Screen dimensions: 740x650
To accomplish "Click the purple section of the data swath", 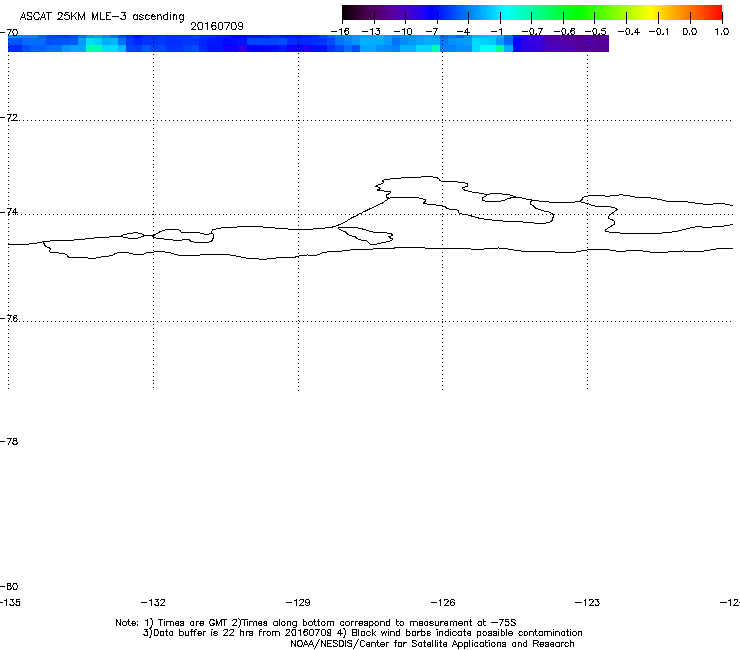I will point(561,43).
